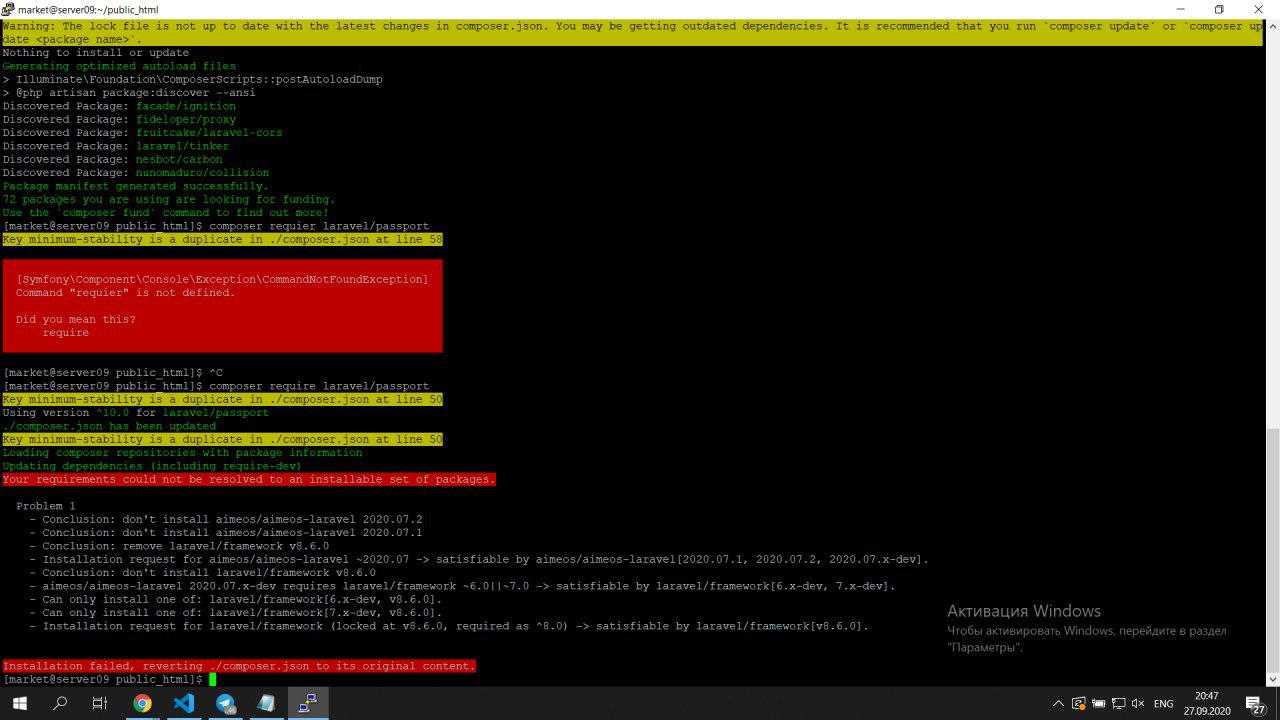Close the PuTTY terminal window

[1258, 9]
